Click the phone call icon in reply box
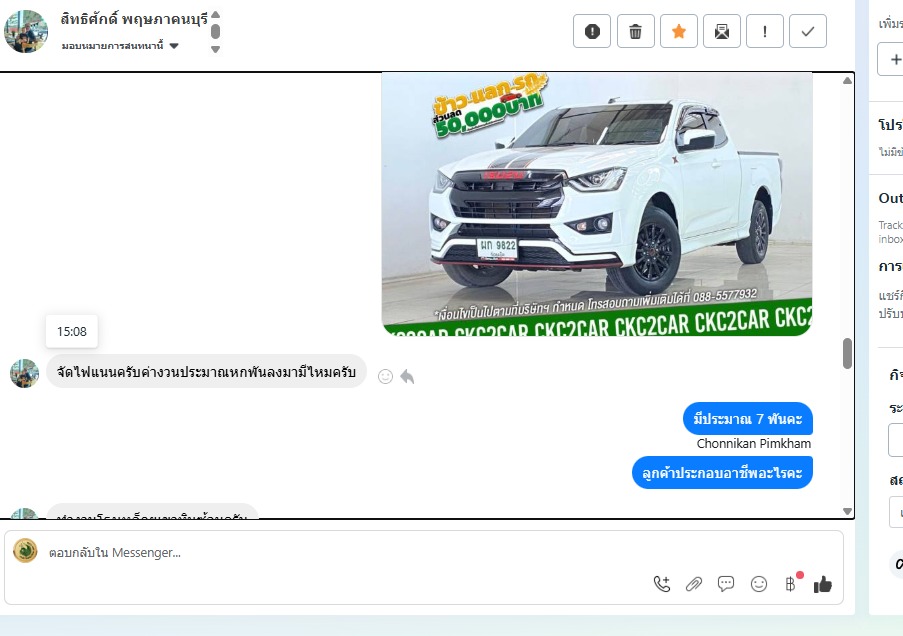 (x=662, y=584)
